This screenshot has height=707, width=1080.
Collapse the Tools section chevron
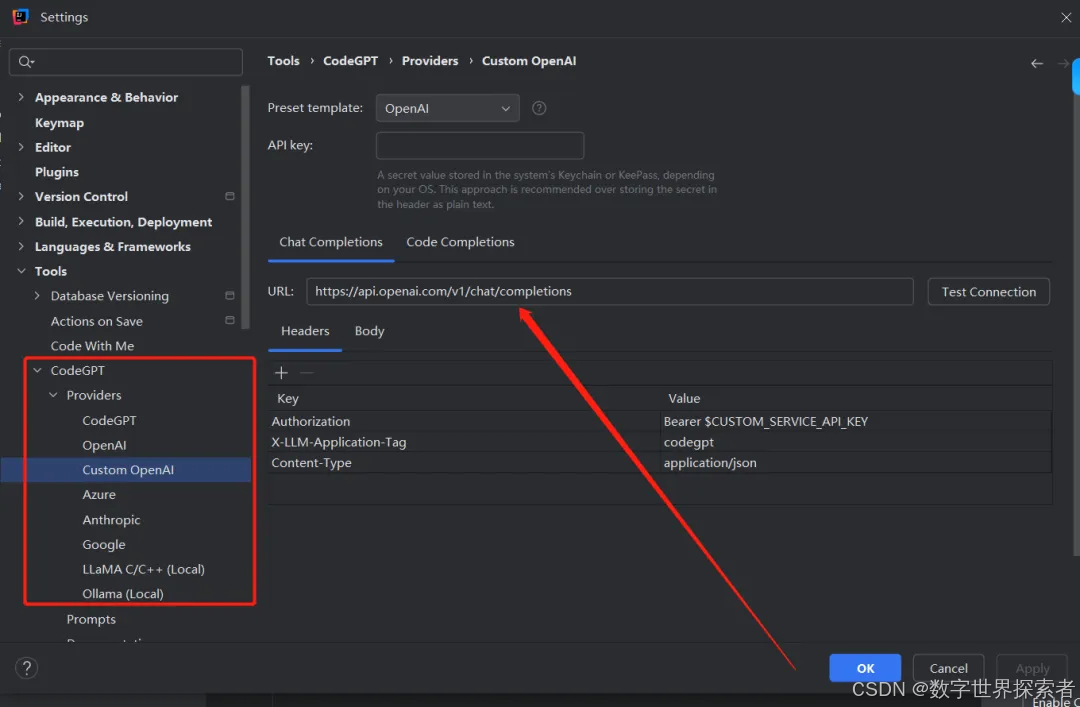[21, 271]
